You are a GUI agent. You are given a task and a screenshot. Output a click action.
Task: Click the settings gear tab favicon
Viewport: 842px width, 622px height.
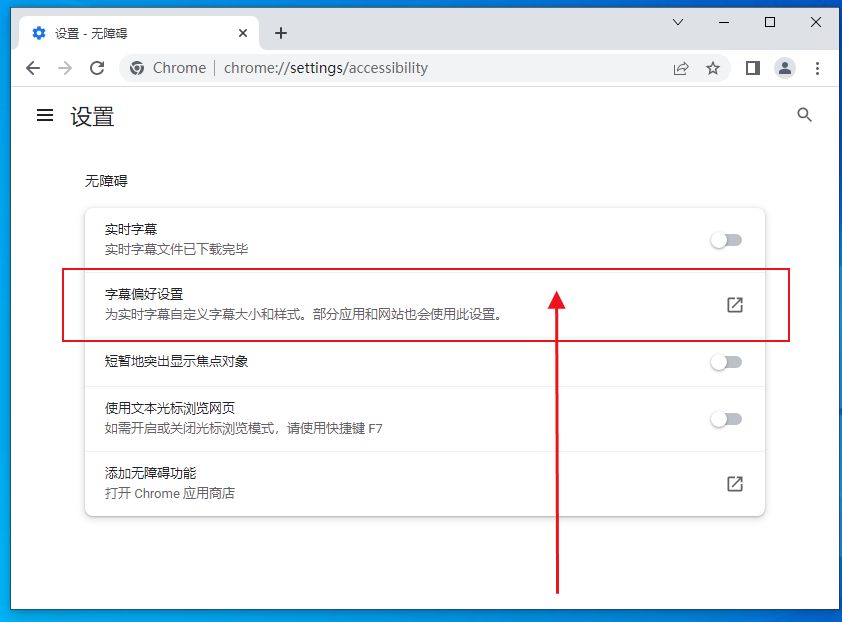[39, 33]
